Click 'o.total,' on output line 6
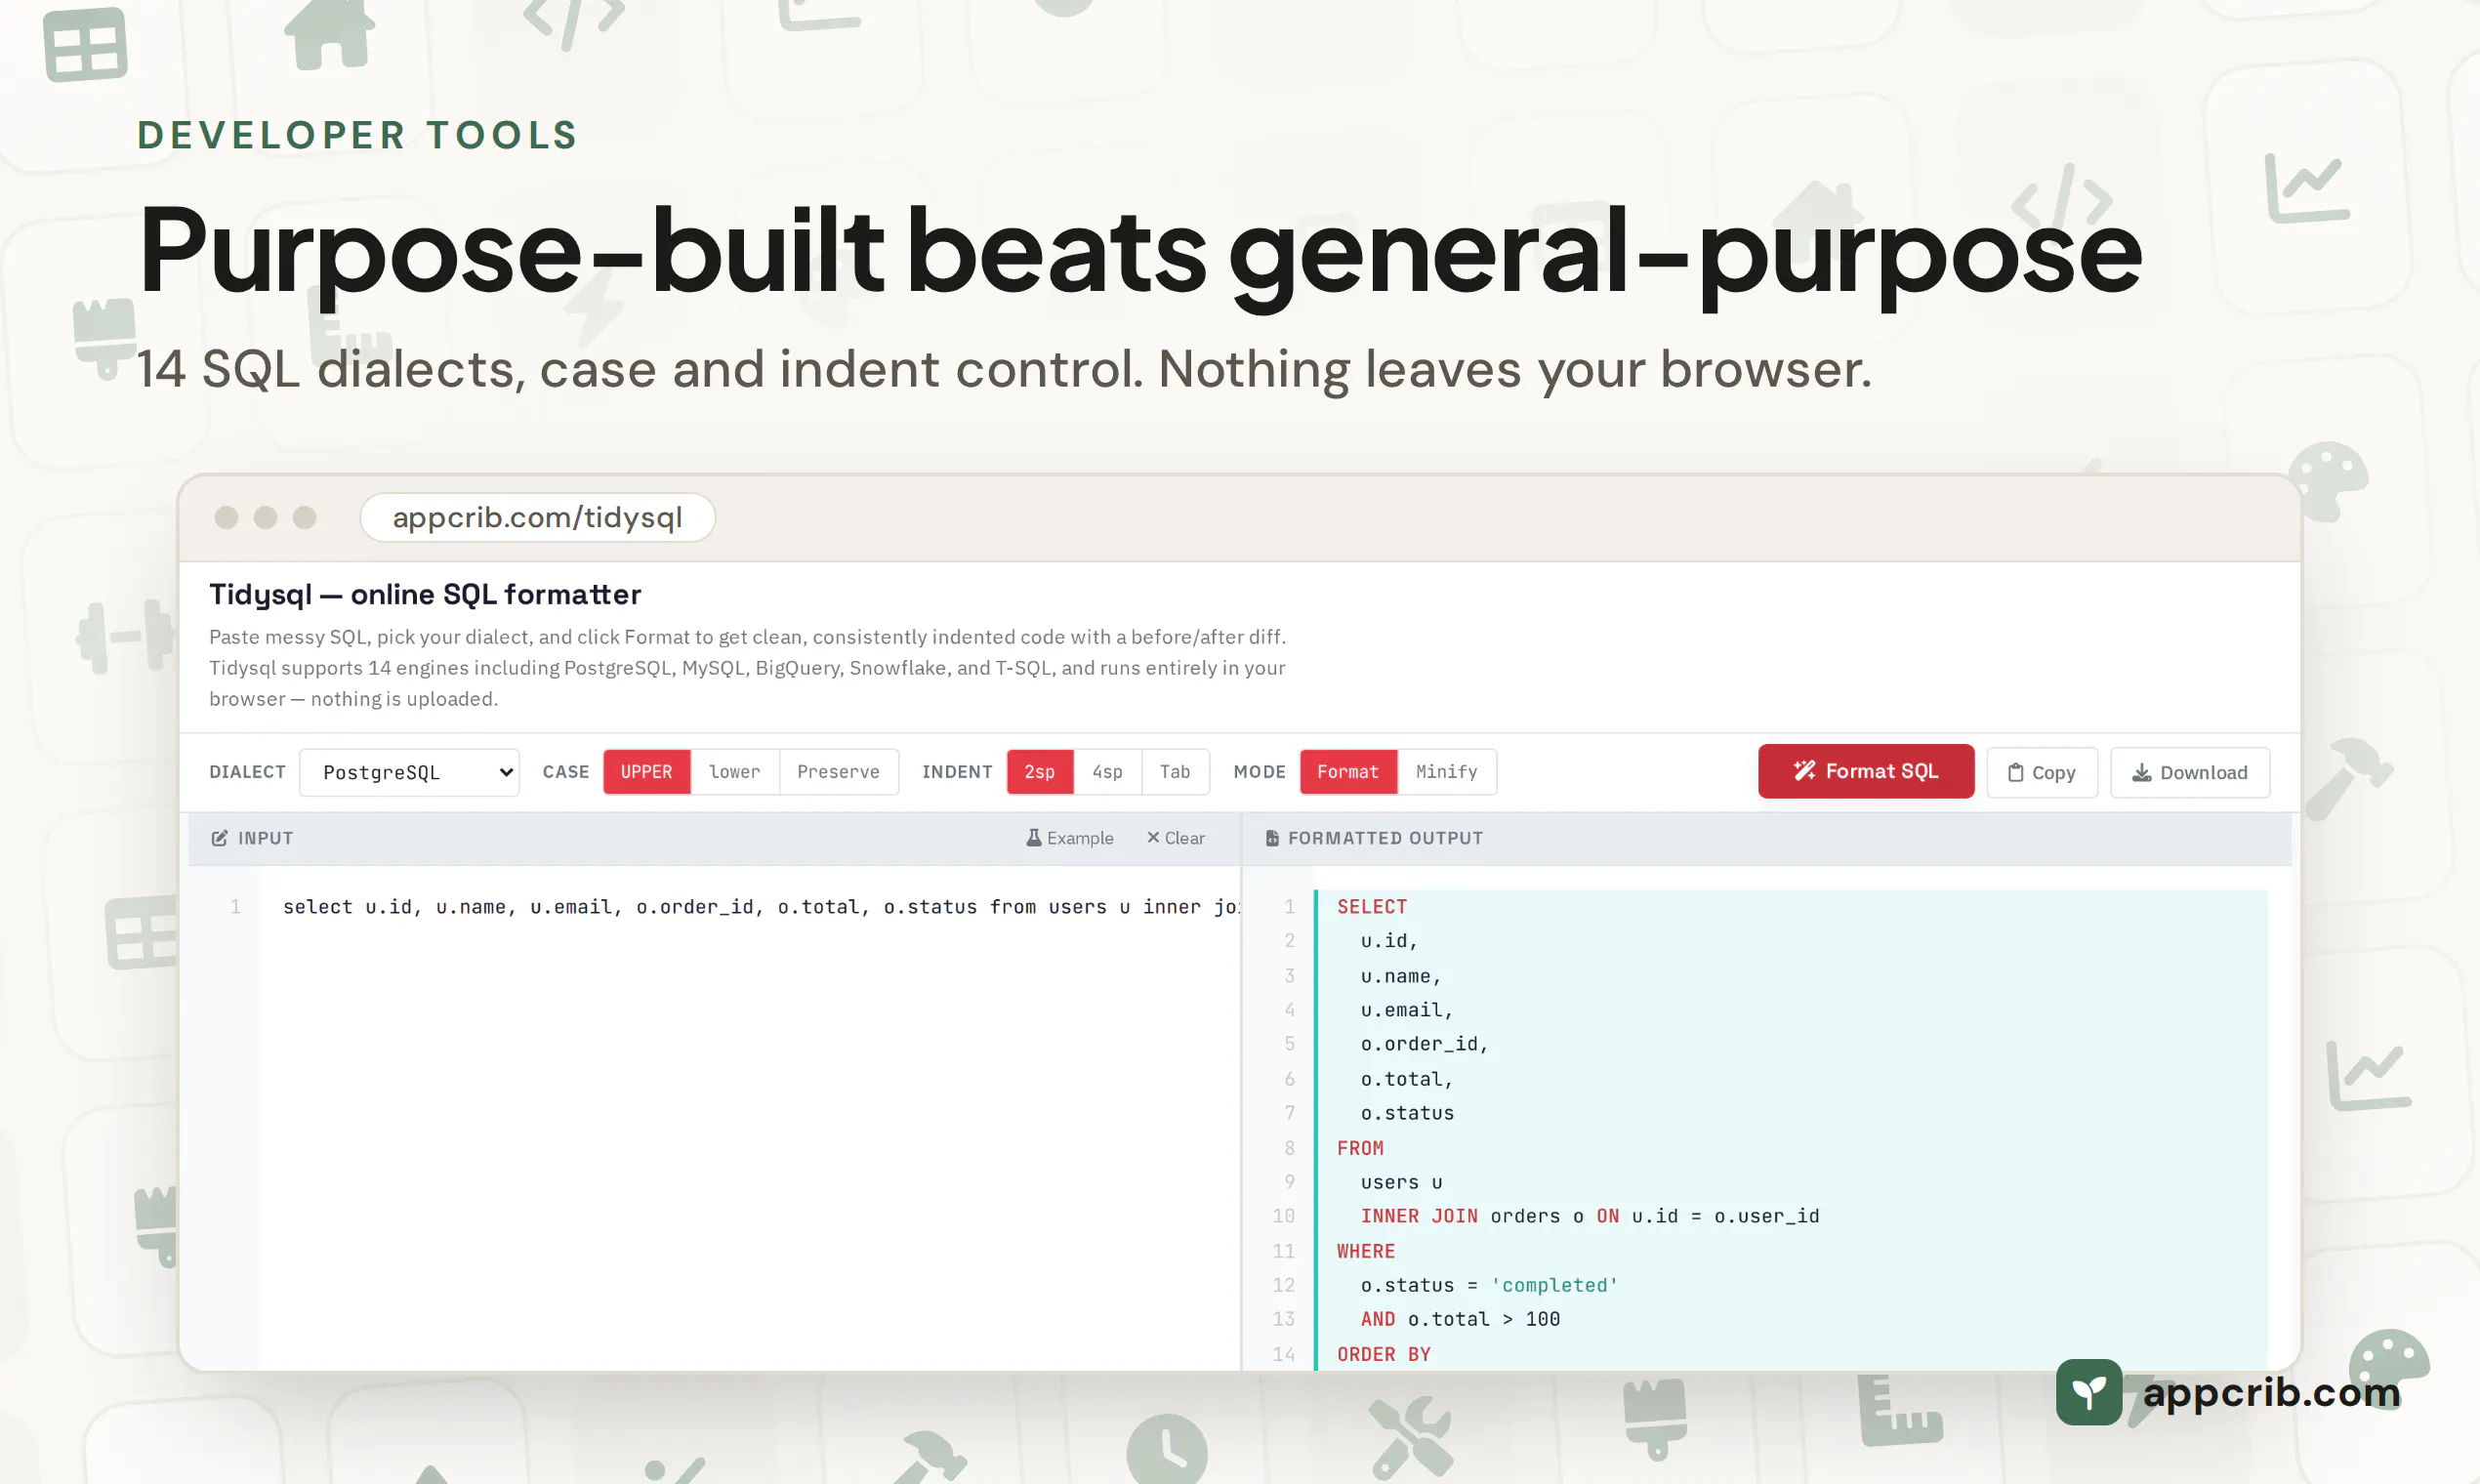This screenshot has height=1484, width=2480. (x=1407, y=1079)
